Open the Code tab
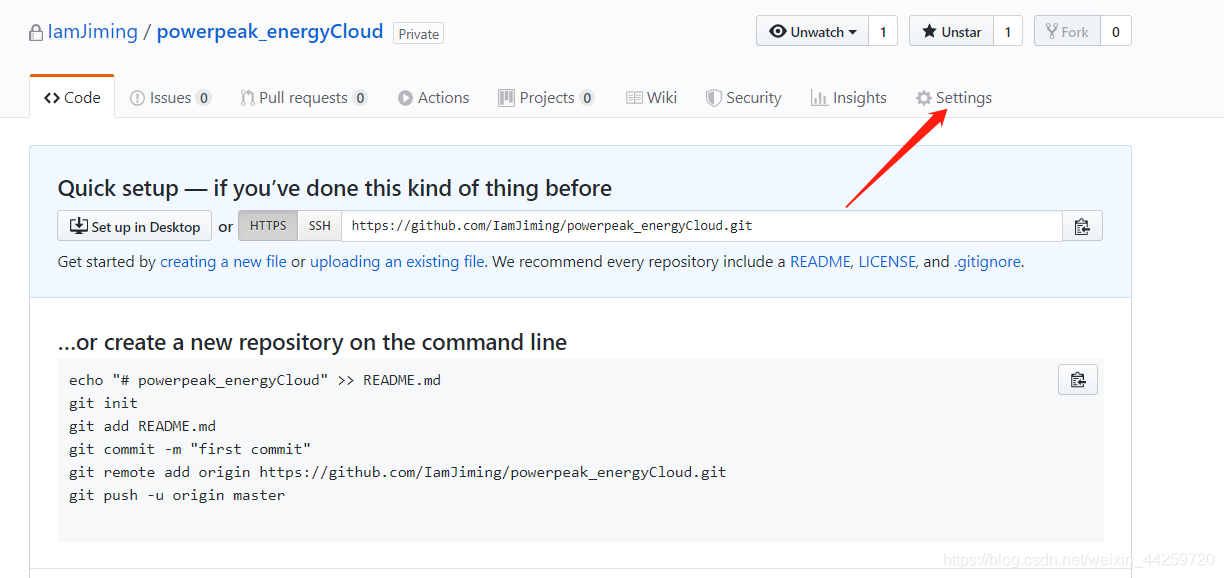The height and width of the screenshot is (578, 1224). (x=72, y=97)
